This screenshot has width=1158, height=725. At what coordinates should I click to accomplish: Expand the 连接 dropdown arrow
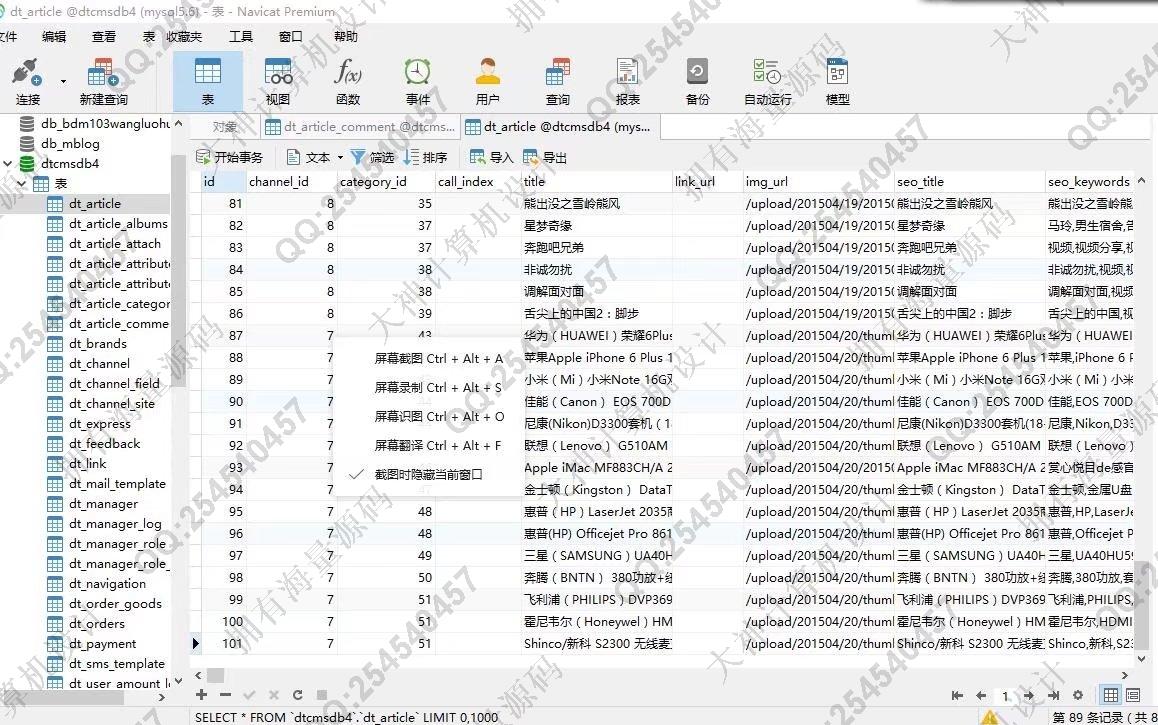[63, 82]
